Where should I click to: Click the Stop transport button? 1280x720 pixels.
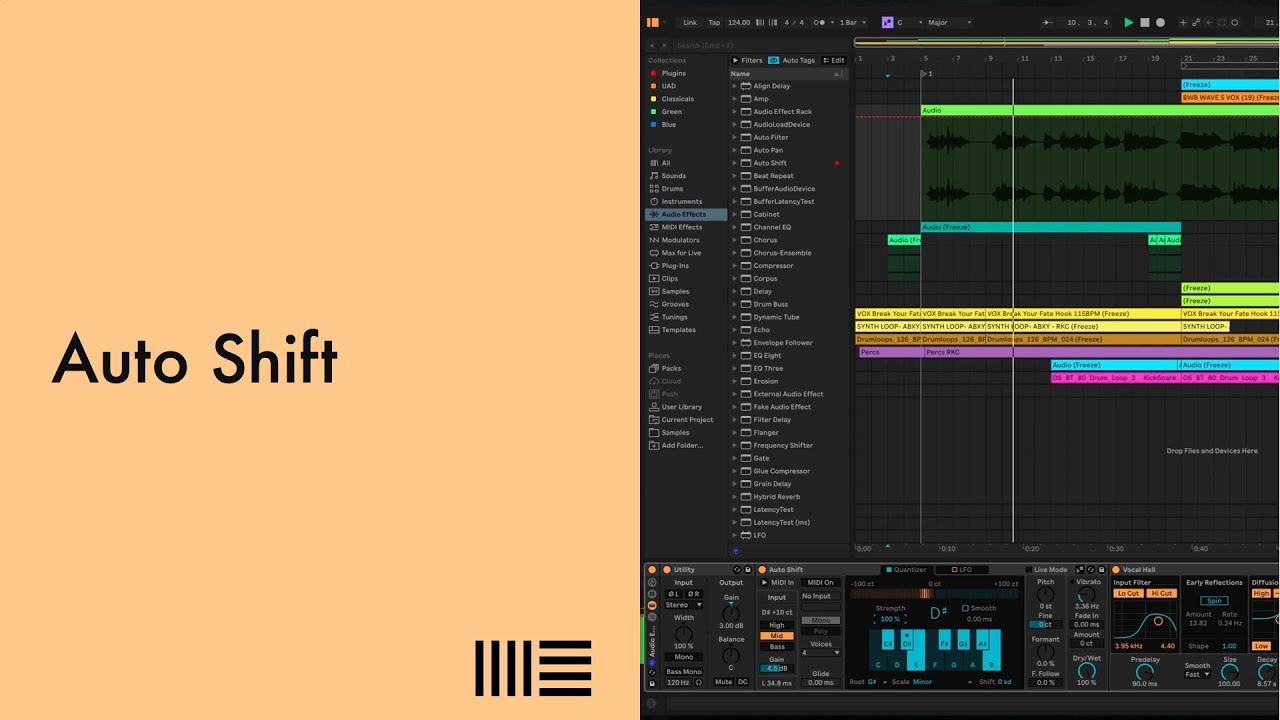pos(1145,22)
